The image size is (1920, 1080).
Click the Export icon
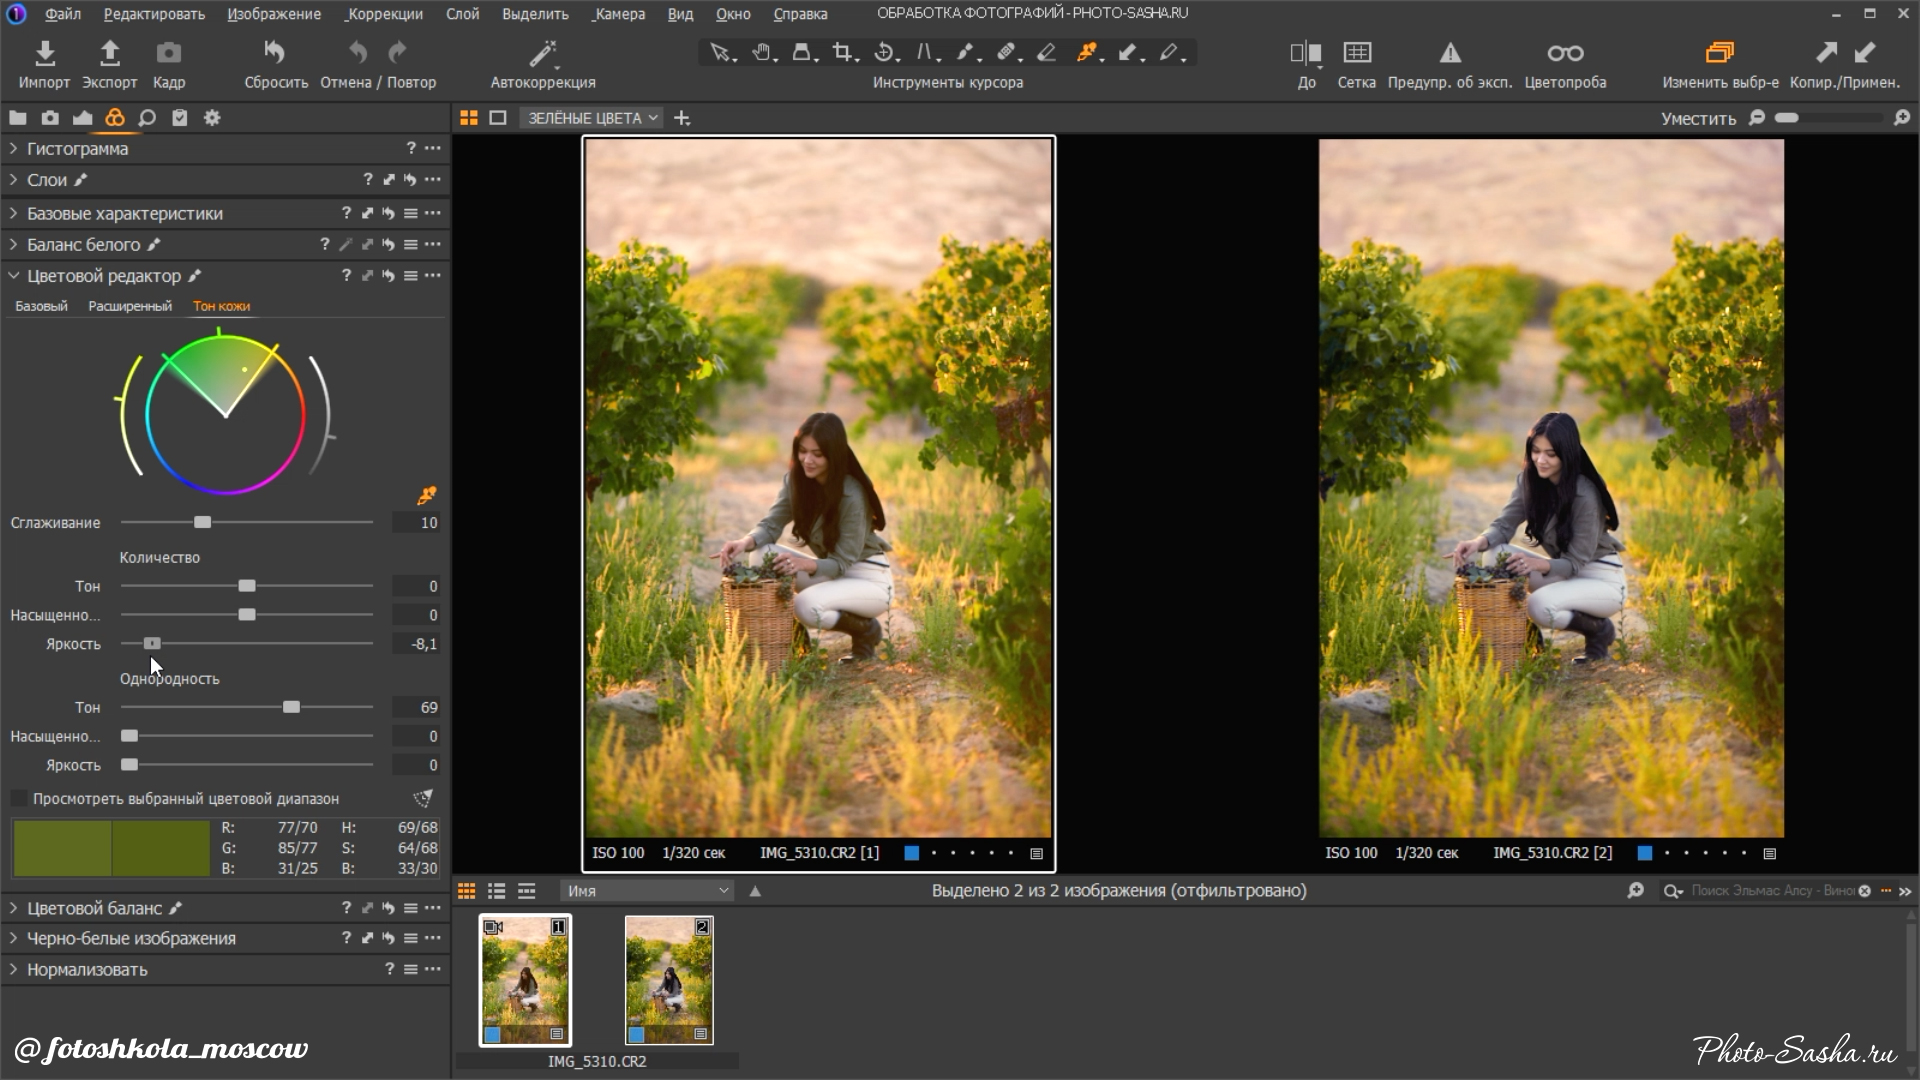109,53
